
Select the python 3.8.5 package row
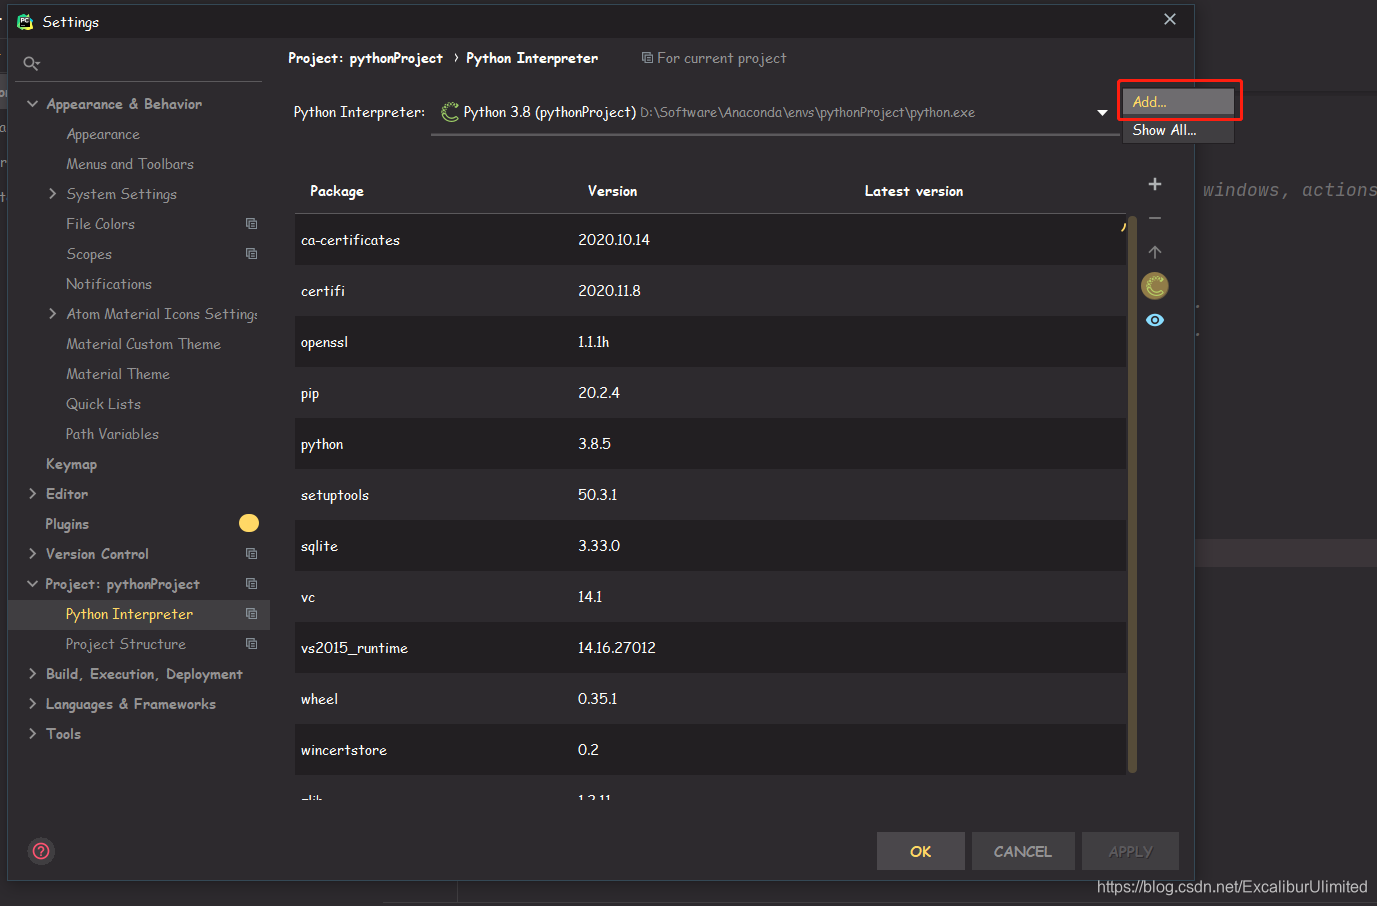pos(710,444)
